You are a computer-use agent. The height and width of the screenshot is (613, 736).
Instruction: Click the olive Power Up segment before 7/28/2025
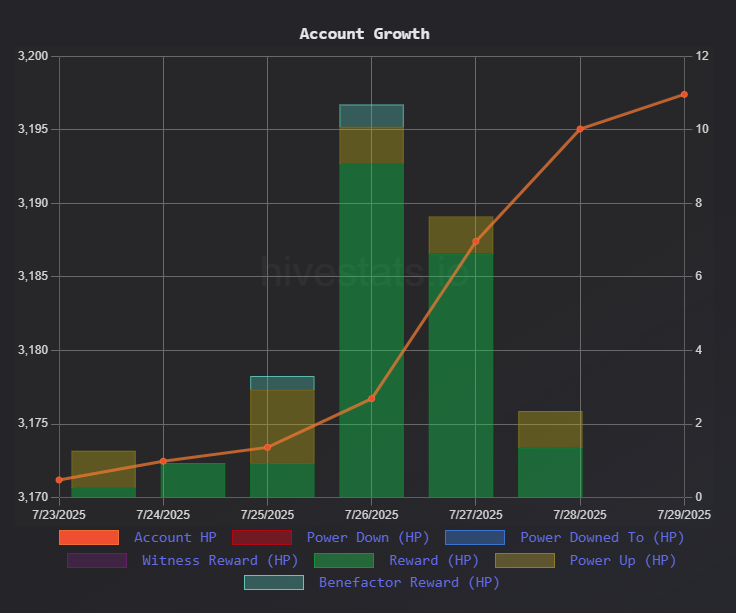point(550,429)
